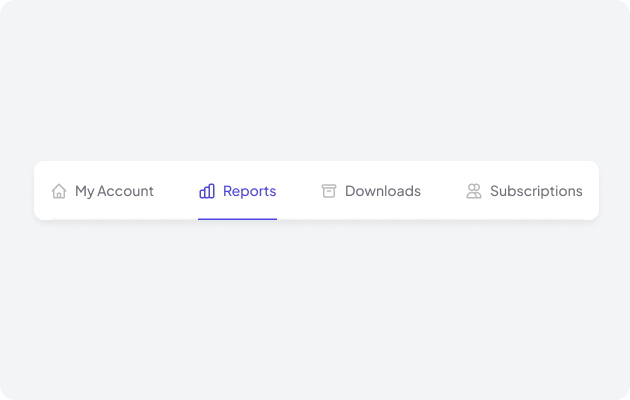The height and width of the screenshot is (400, 630).
Task: Click the purple "Reports" text label
Action: (x=249, y=191)
